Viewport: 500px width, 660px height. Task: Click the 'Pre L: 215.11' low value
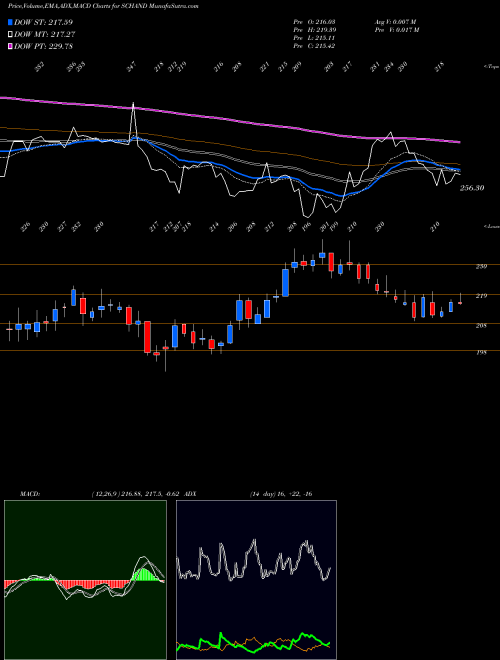pos(314,38)
